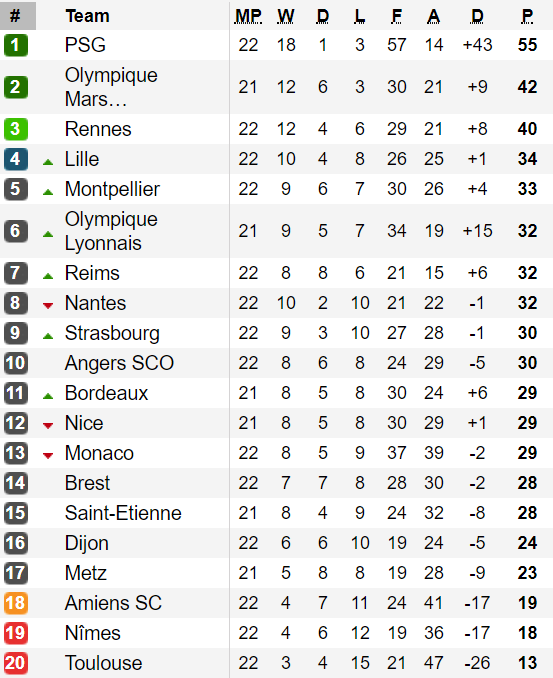This screenshot has height=678, width=553.
Task: Click the orange position 18 badge
Action: click(16, 603)
